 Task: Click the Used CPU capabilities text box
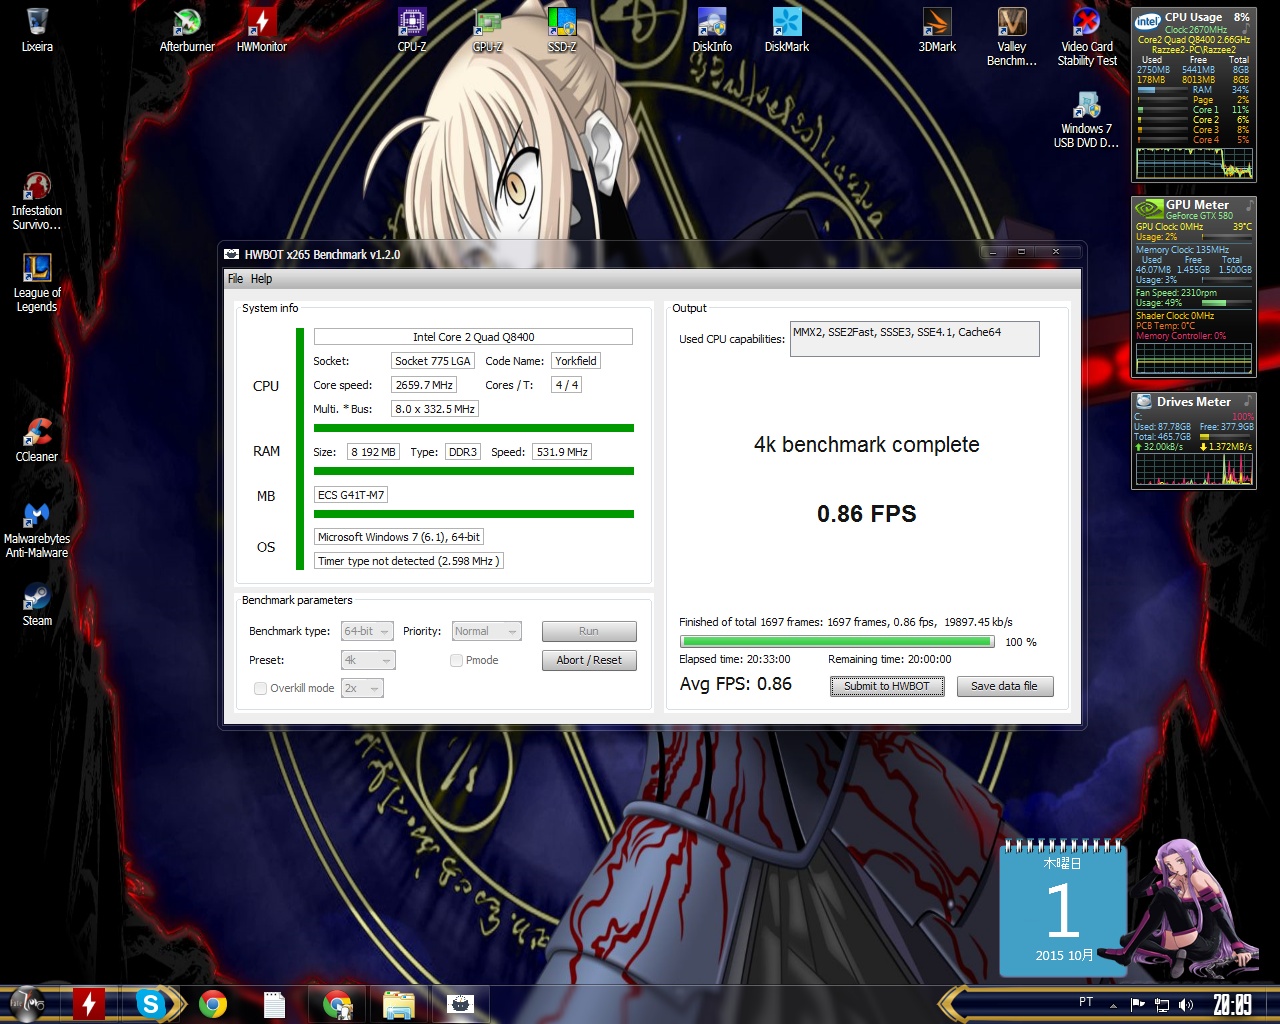tap(915, 339)
